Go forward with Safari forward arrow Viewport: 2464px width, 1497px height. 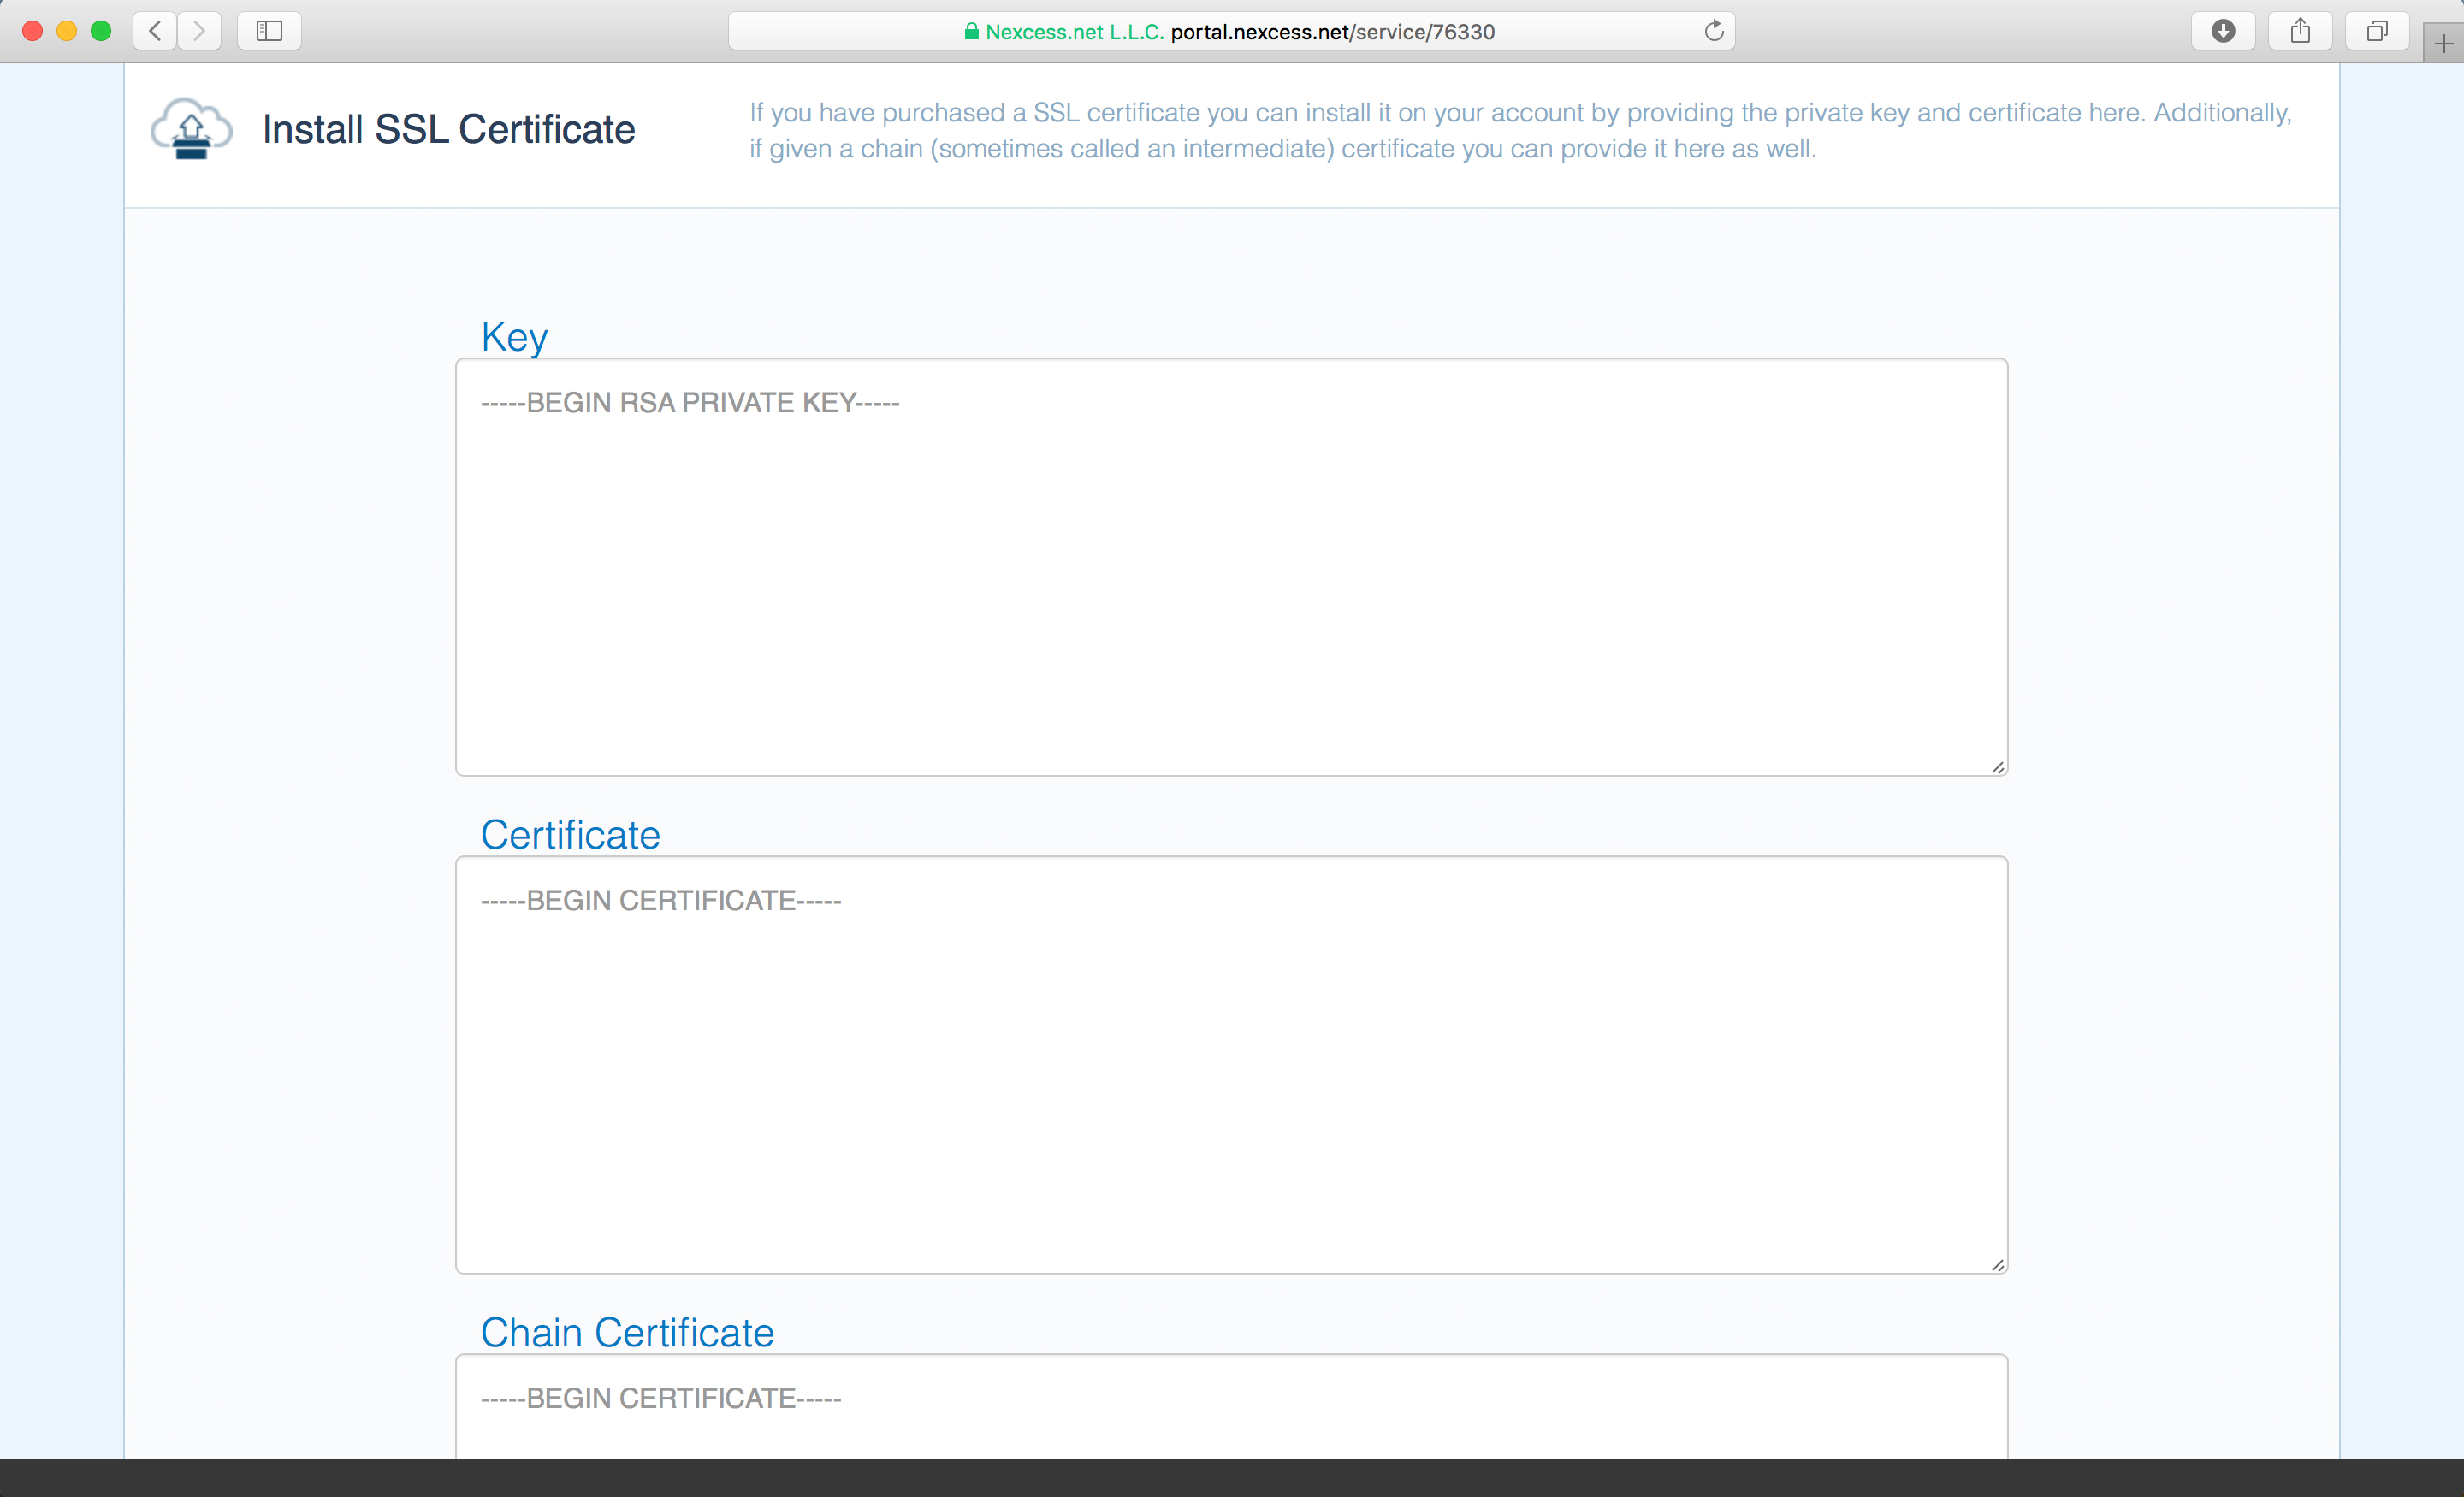[x=200, y=31]
